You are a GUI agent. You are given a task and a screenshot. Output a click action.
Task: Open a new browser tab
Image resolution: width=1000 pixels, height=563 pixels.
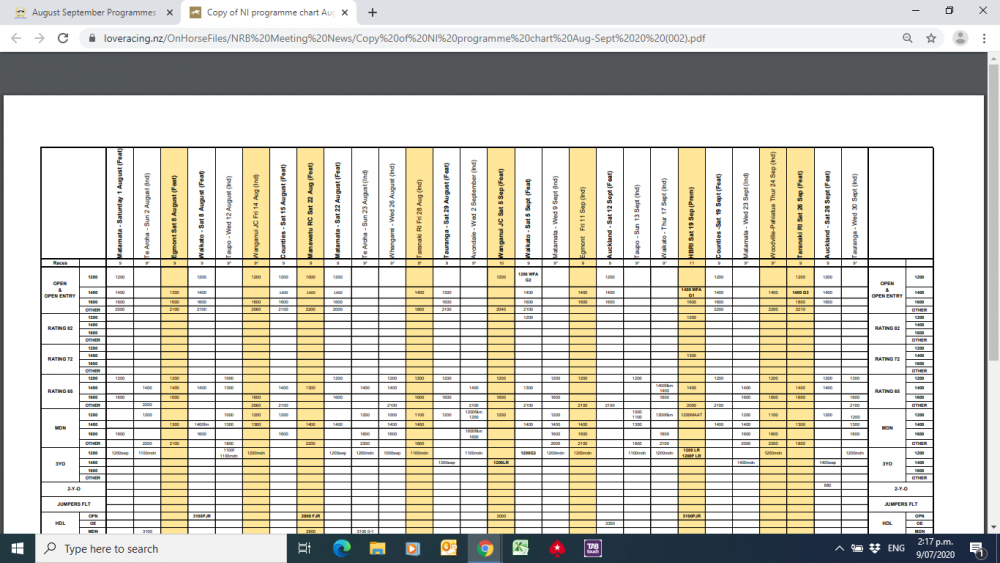(x=373, y=13)
